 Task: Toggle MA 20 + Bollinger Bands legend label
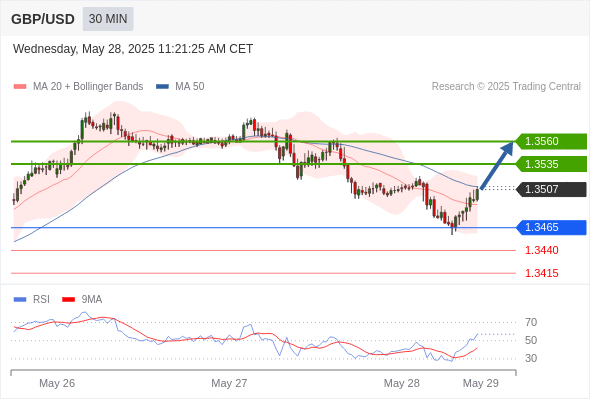[88, 87]
